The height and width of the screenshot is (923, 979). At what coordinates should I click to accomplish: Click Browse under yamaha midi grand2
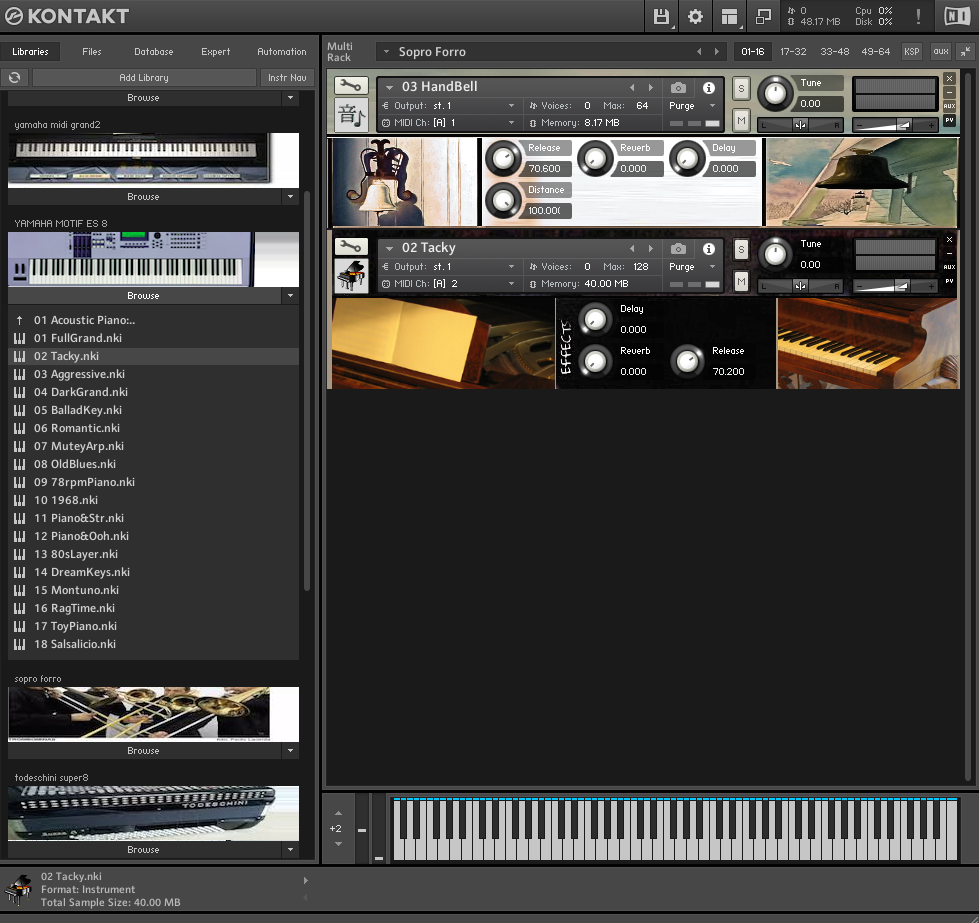[x=143, y=197]
